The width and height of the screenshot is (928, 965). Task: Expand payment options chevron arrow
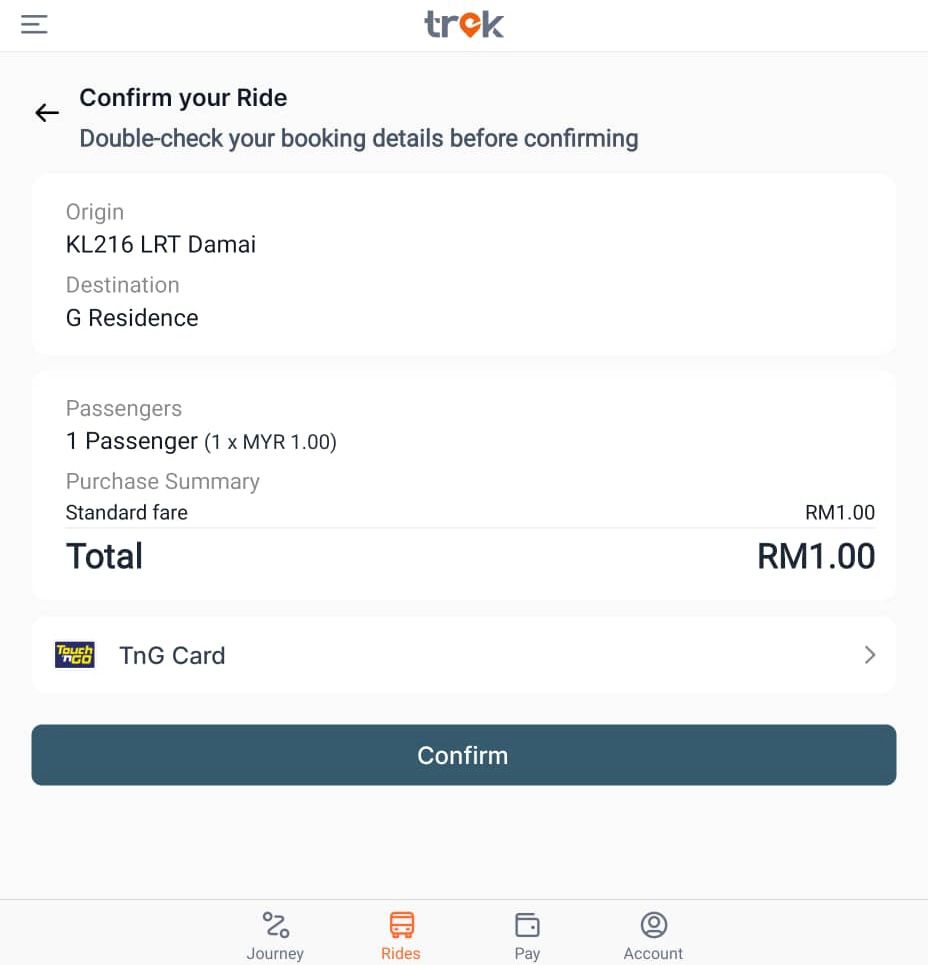(869, 655)
